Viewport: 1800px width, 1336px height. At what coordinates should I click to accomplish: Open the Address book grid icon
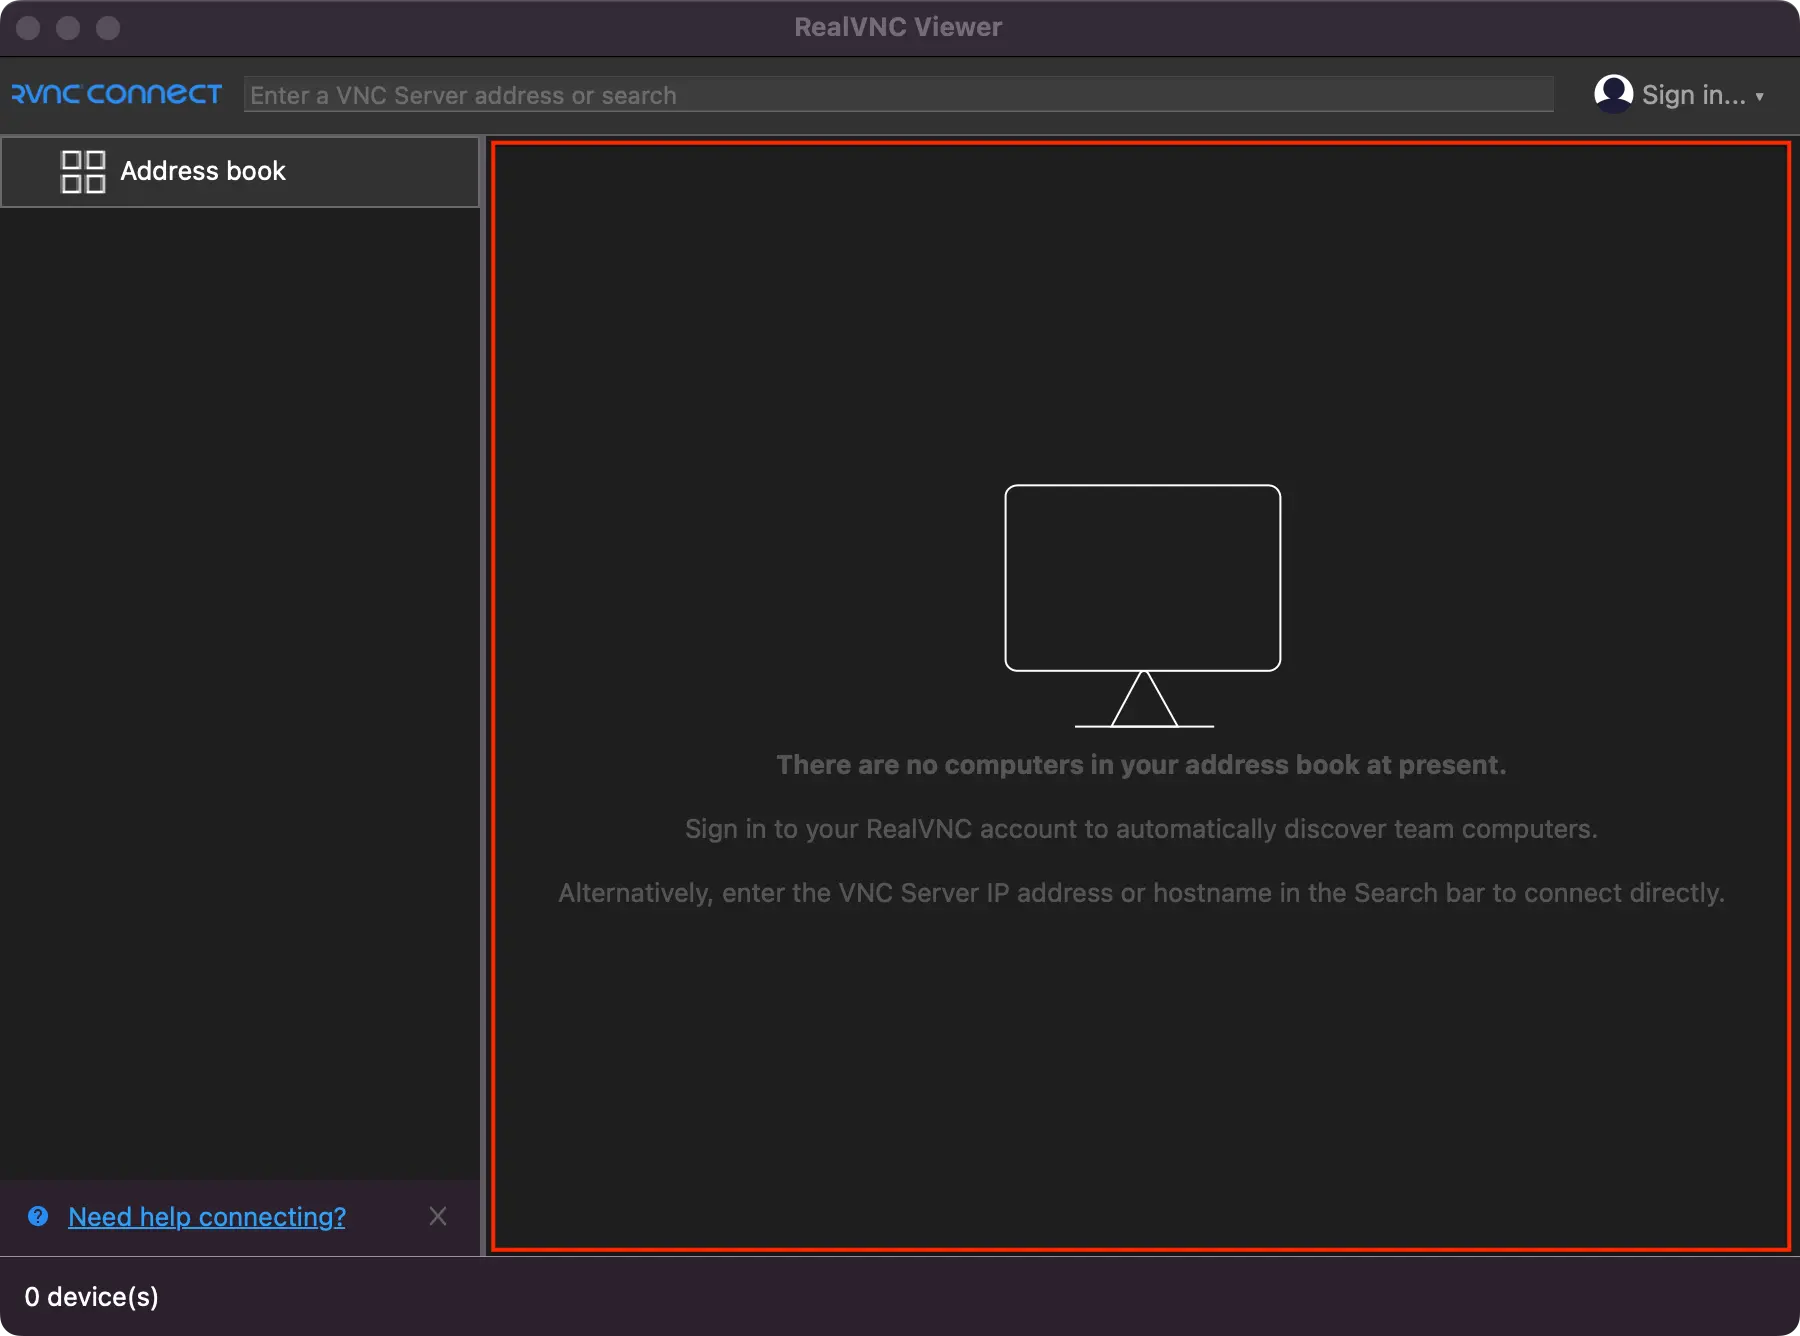pos(82,171)
